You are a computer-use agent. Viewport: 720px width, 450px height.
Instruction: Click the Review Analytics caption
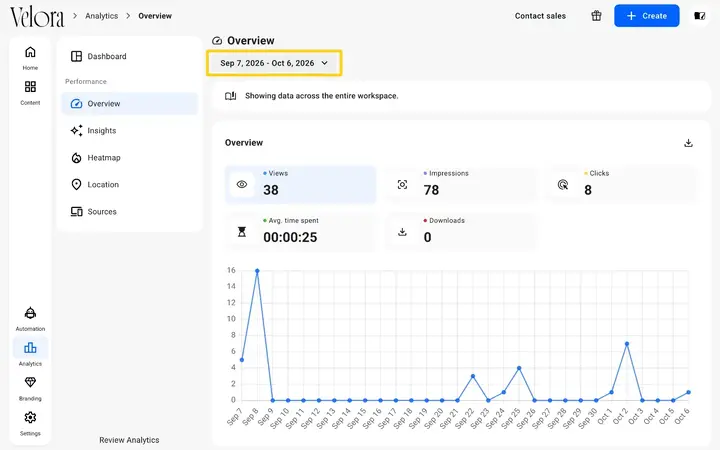tap(129, 440)
